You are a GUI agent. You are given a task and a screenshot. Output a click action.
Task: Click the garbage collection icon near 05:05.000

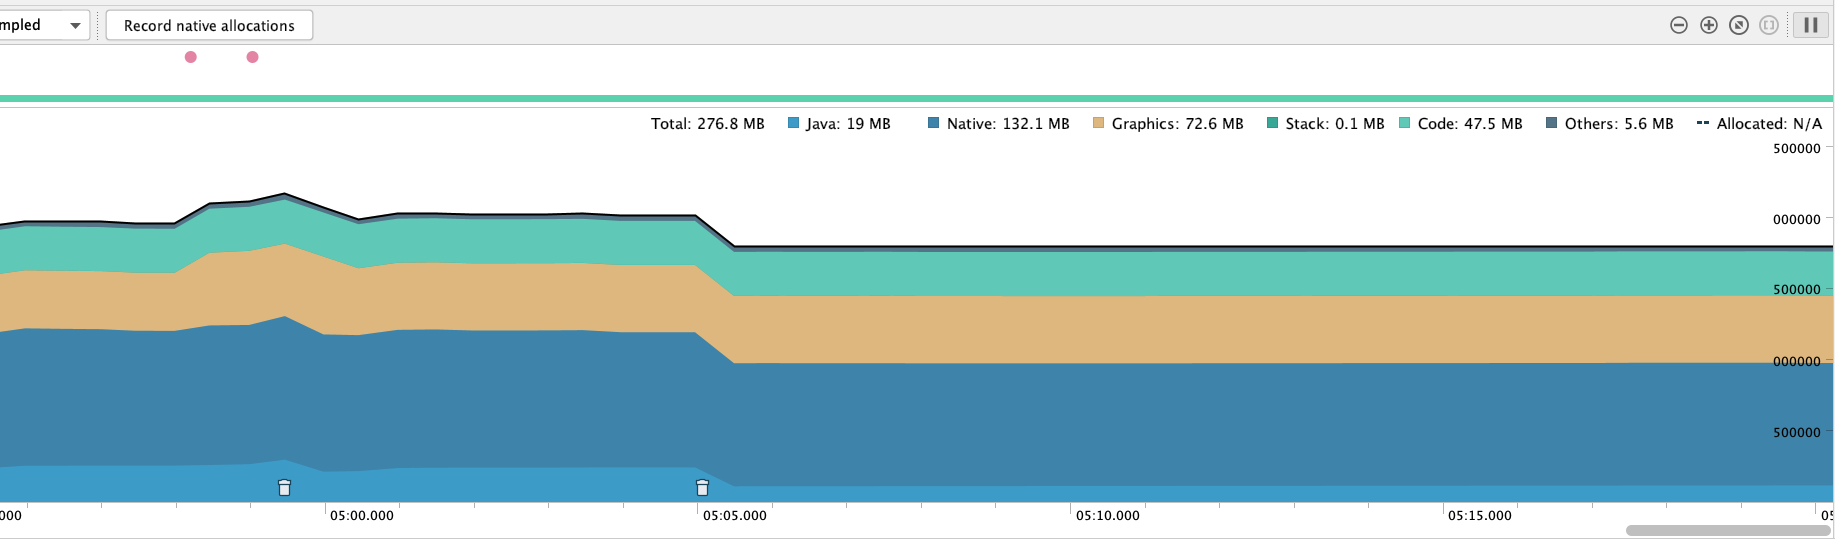click(702, 488)
